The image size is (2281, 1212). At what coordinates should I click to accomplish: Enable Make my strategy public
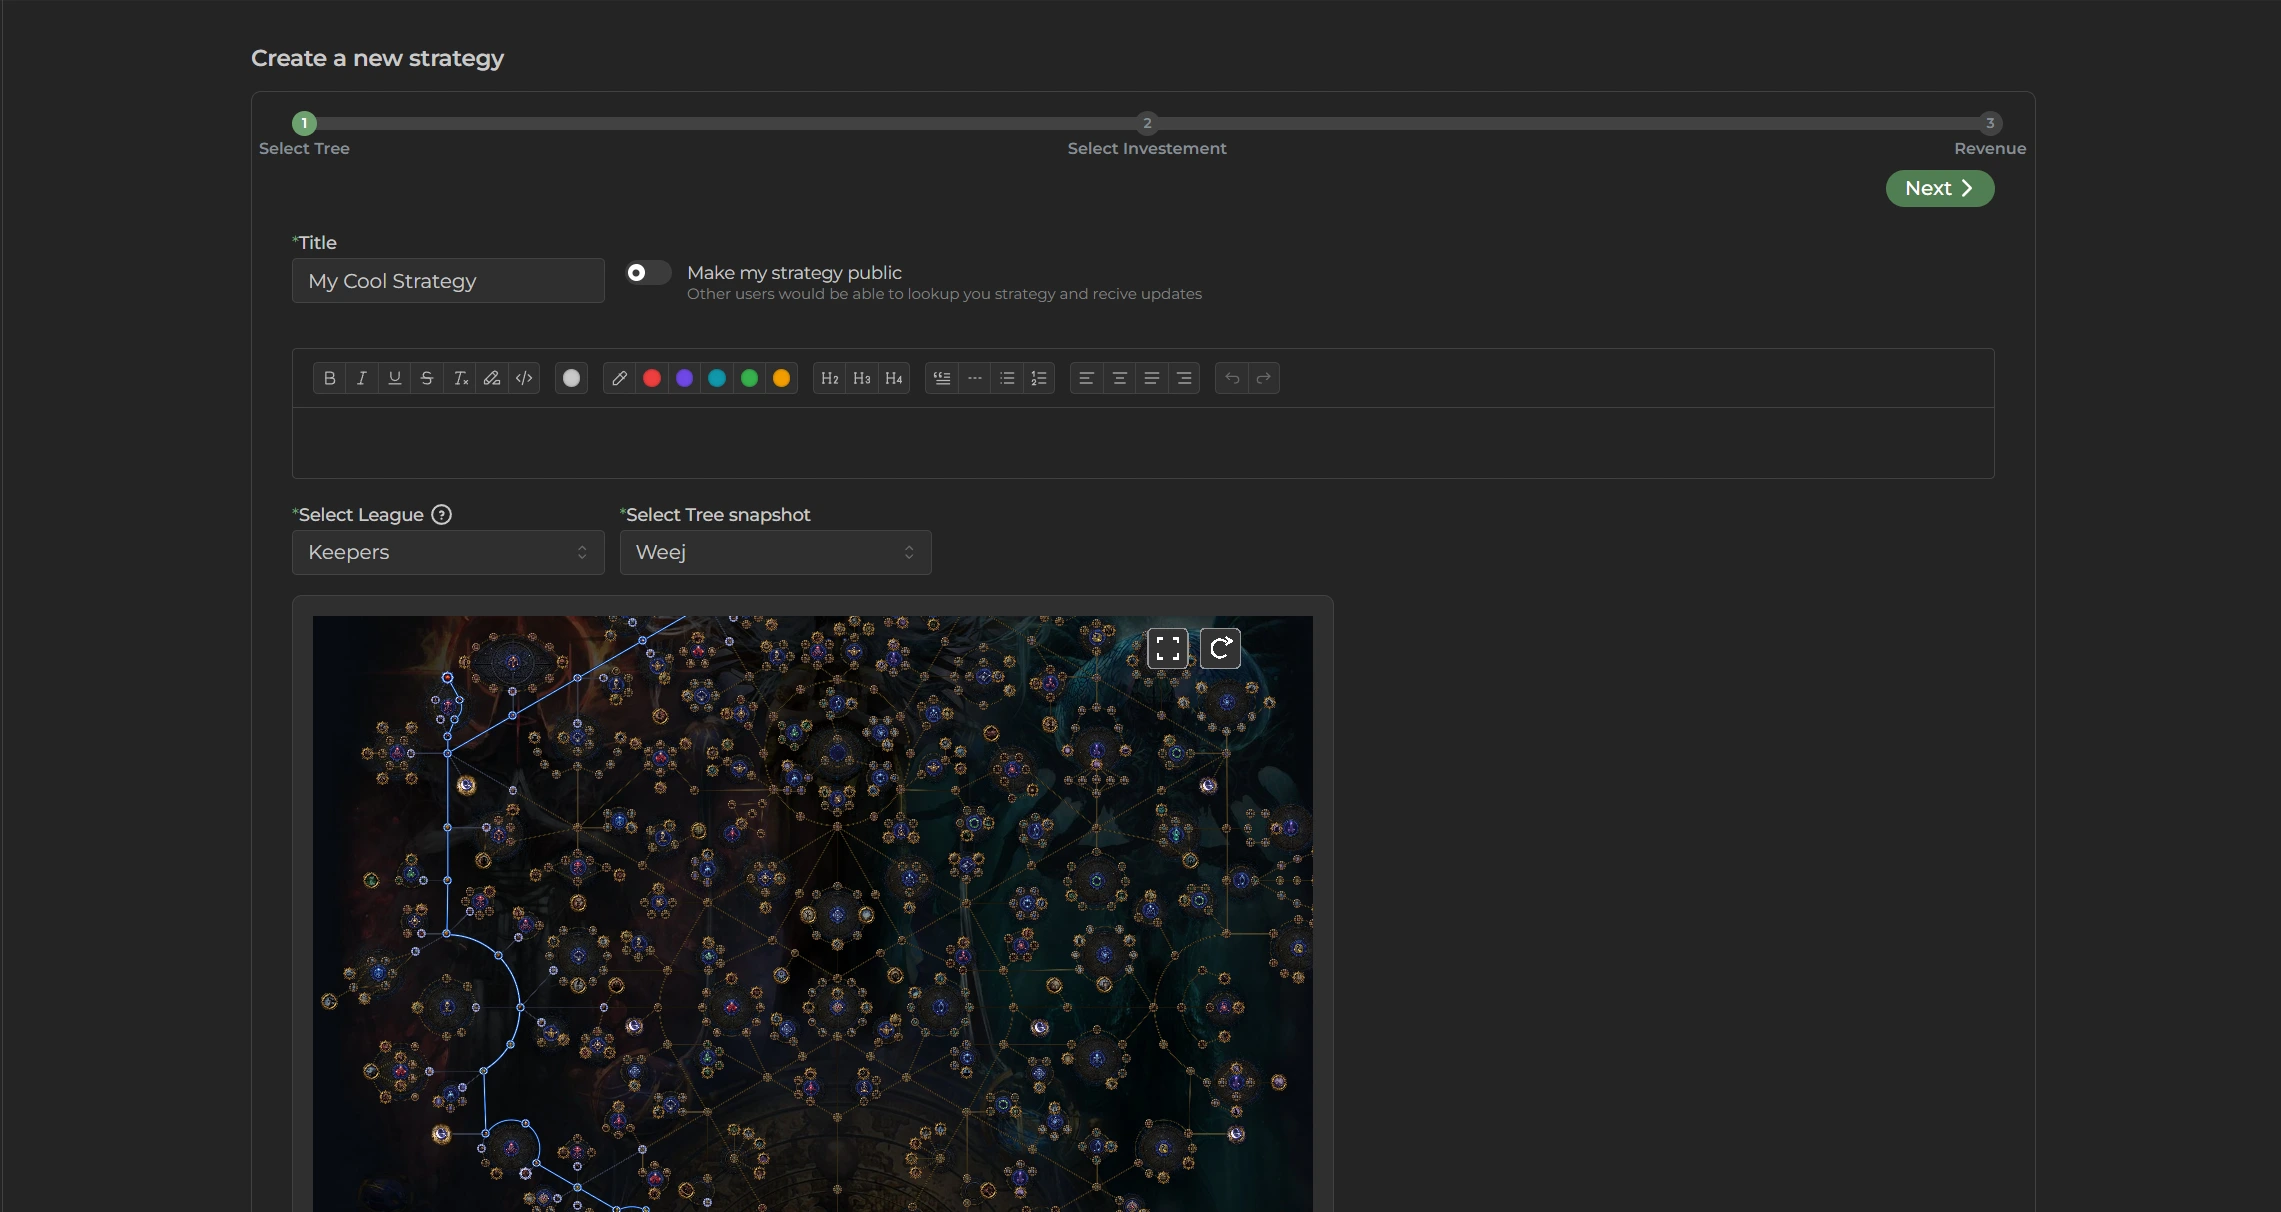point(648,273)
